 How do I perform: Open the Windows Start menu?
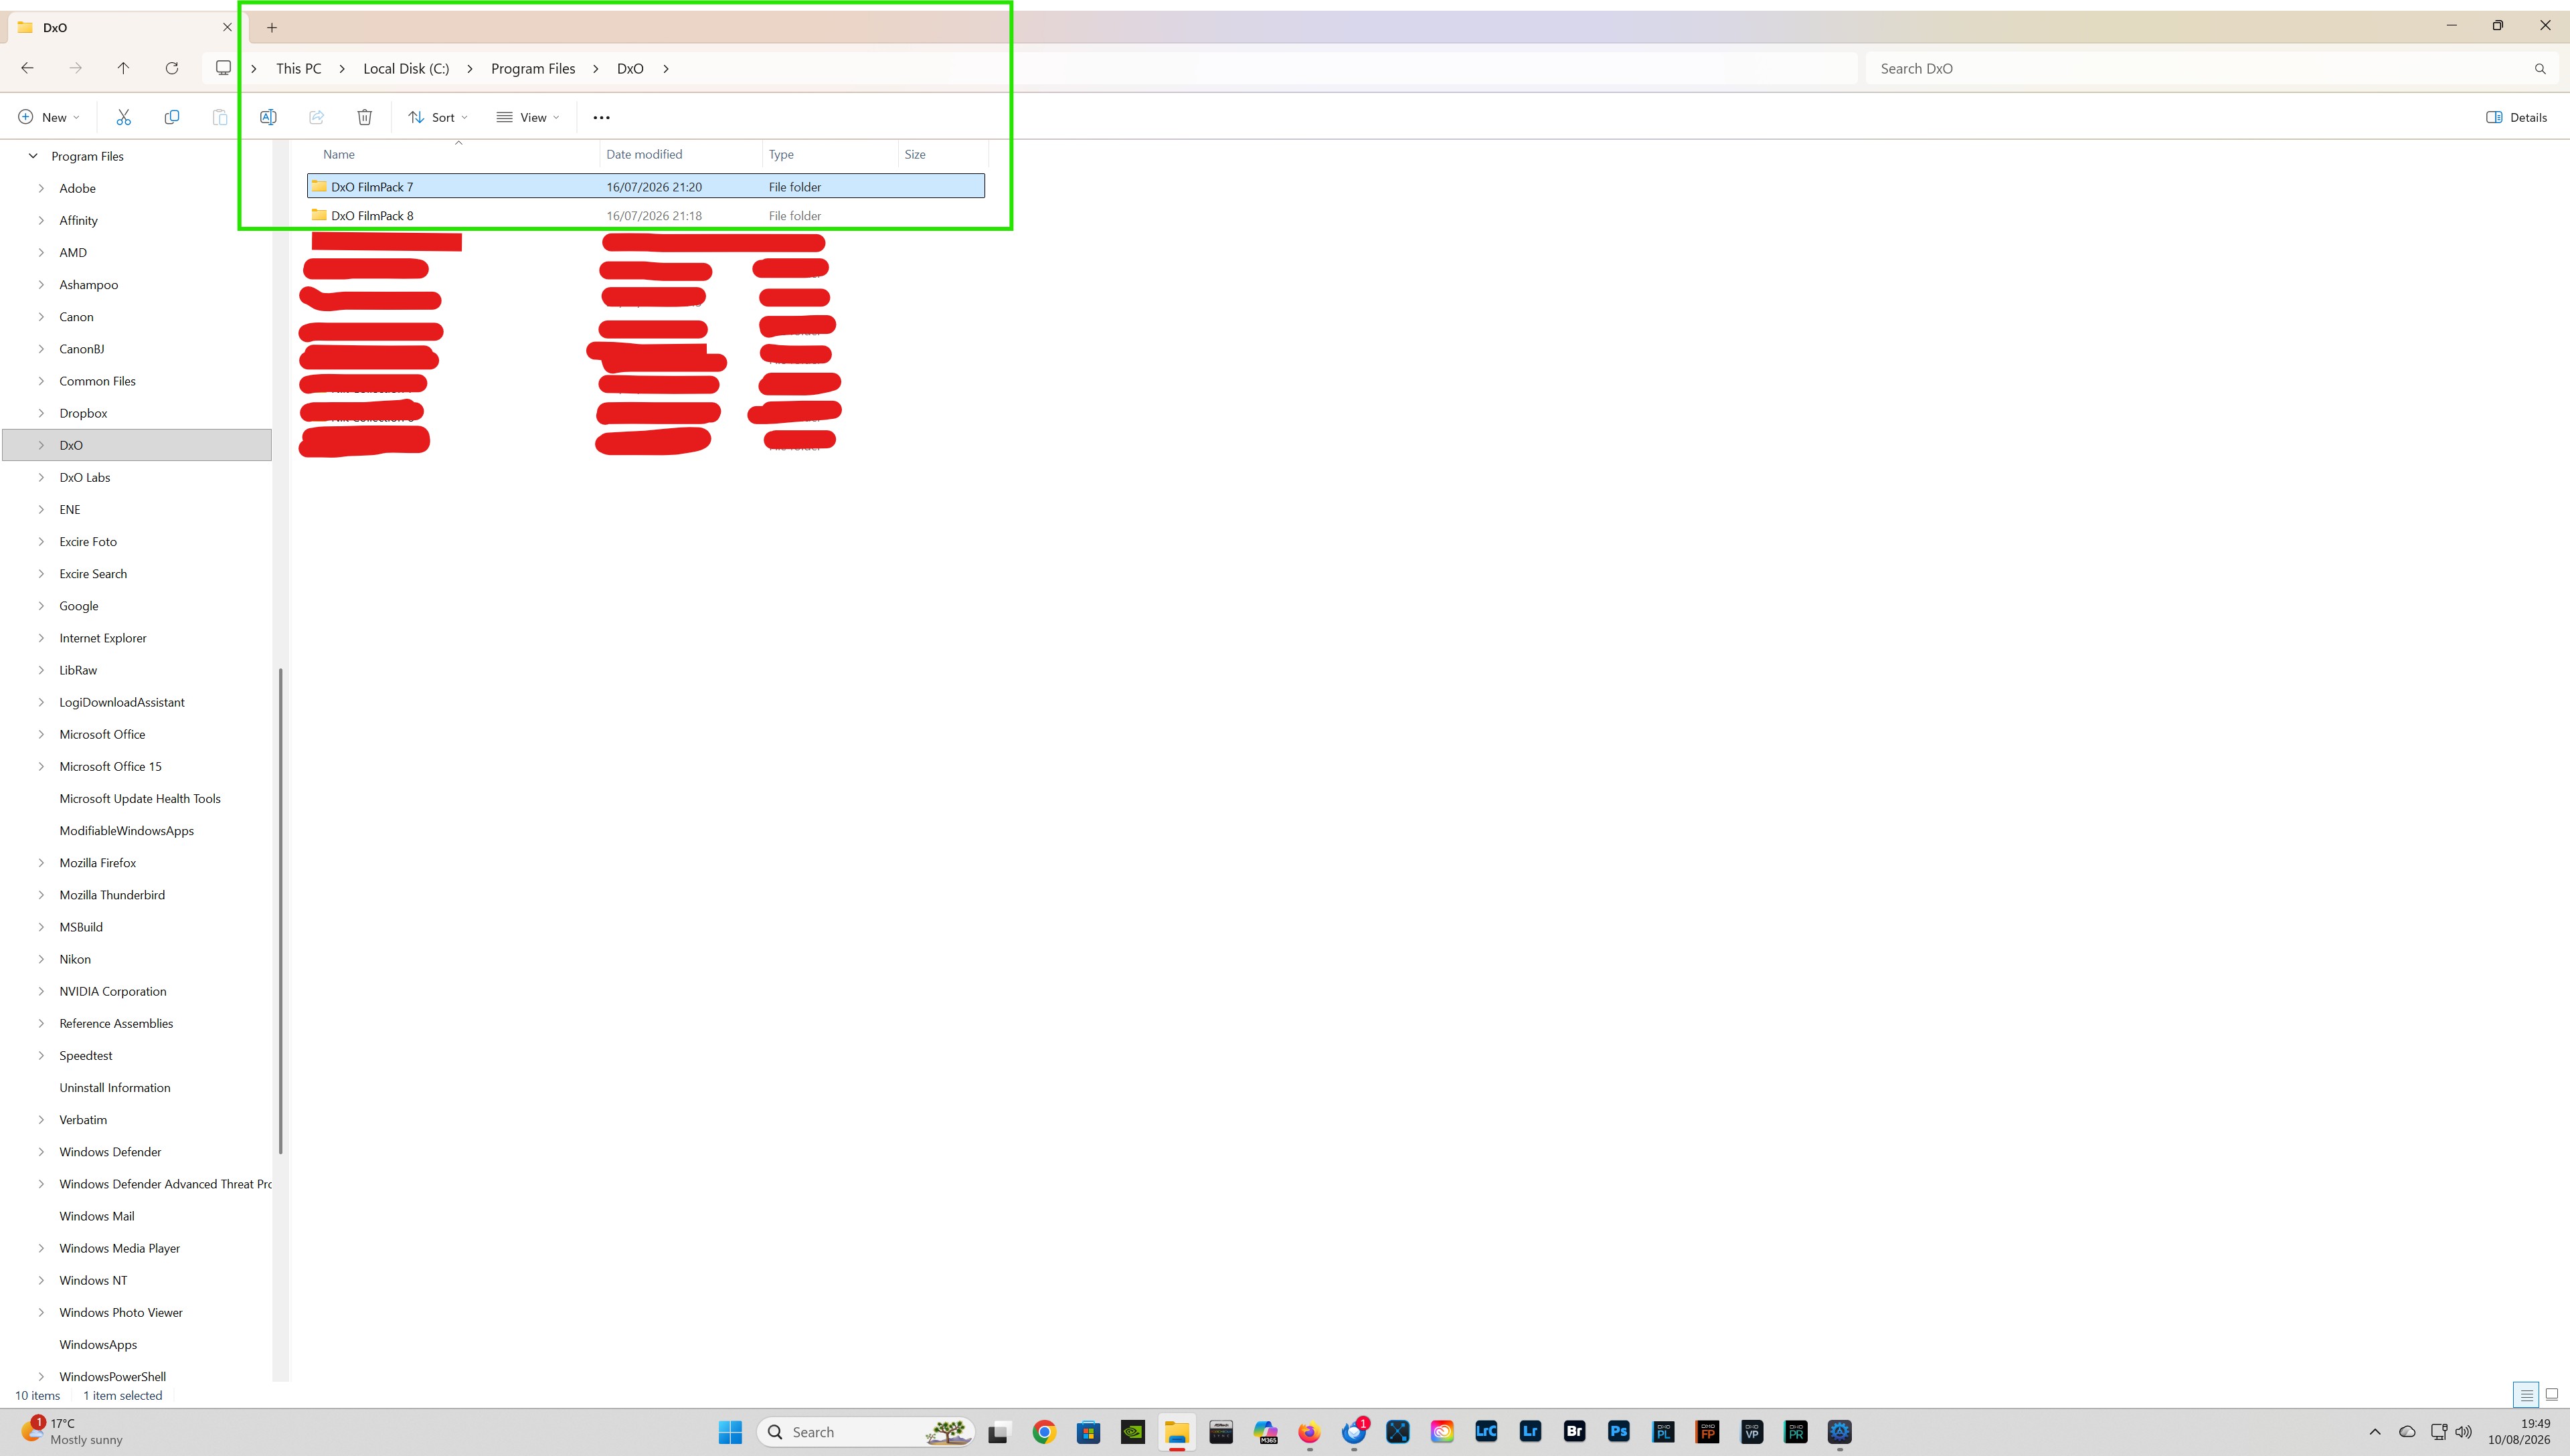click(x=730, y=1432)
